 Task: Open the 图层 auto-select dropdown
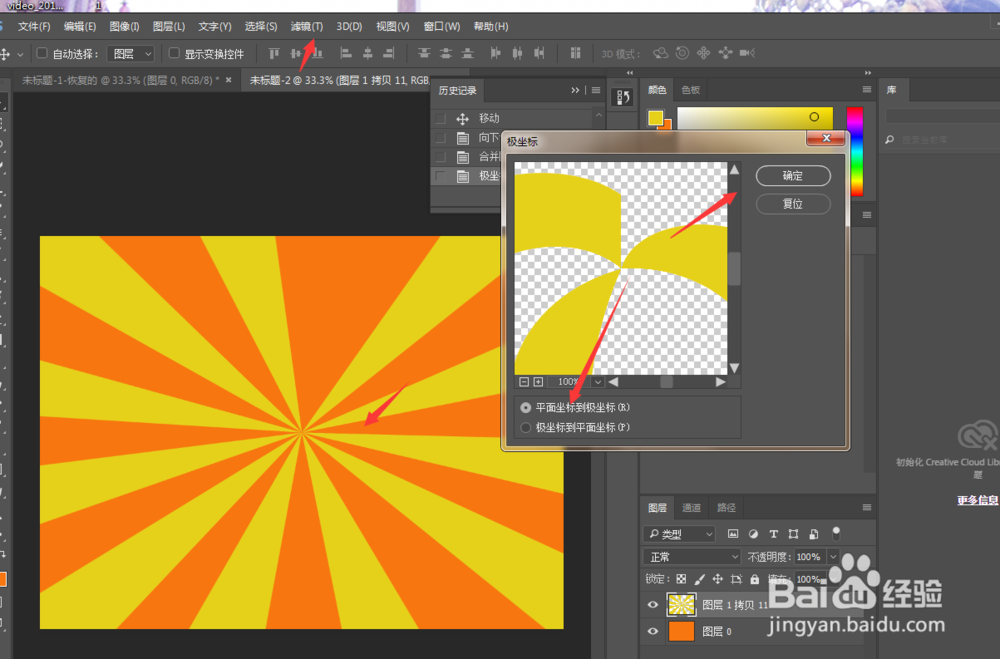[x=131, y=54]
